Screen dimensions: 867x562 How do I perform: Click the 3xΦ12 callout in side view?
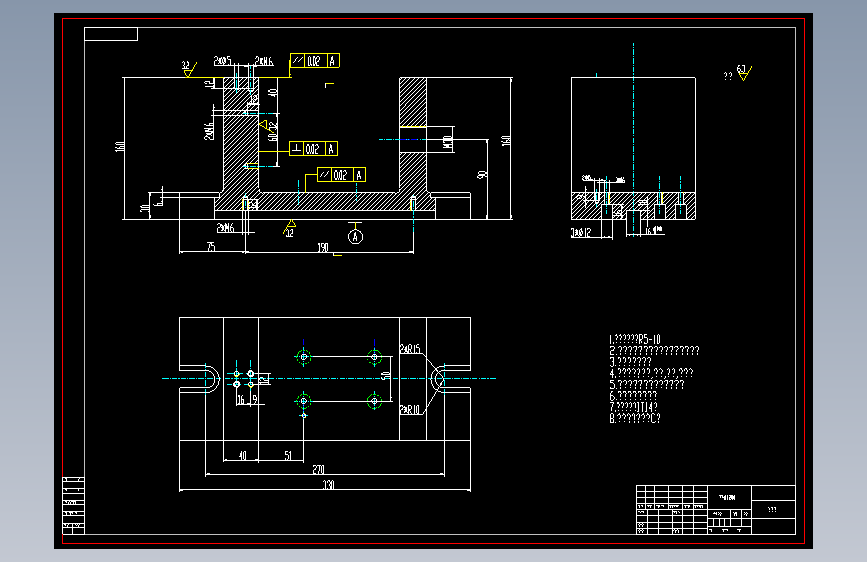point(581,232)
